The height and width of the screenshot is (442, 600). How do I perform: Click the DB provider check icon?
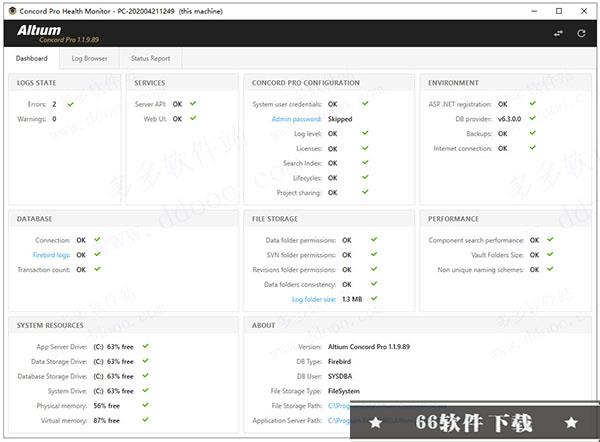[533, 118]
